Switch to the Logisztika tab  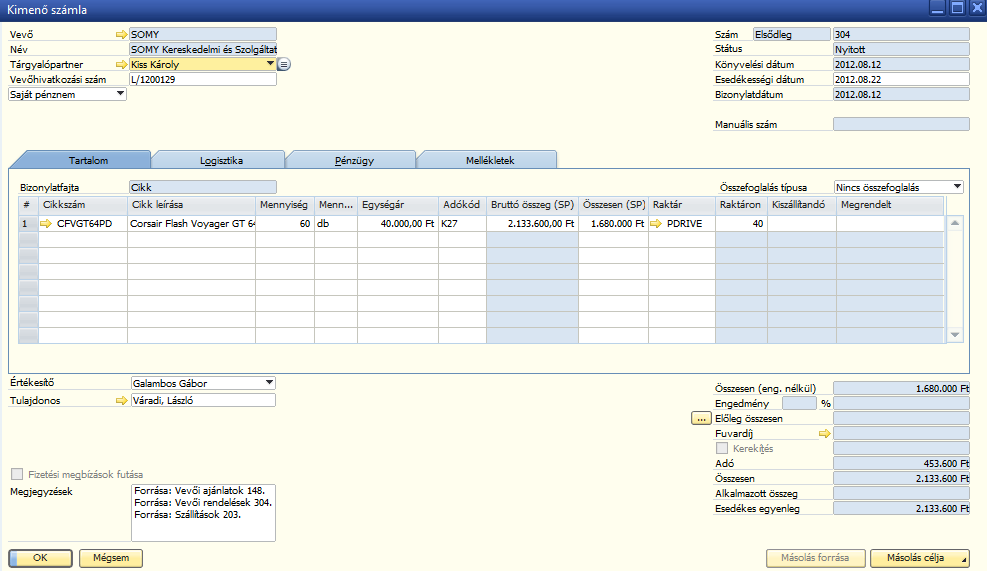point(221,161)
